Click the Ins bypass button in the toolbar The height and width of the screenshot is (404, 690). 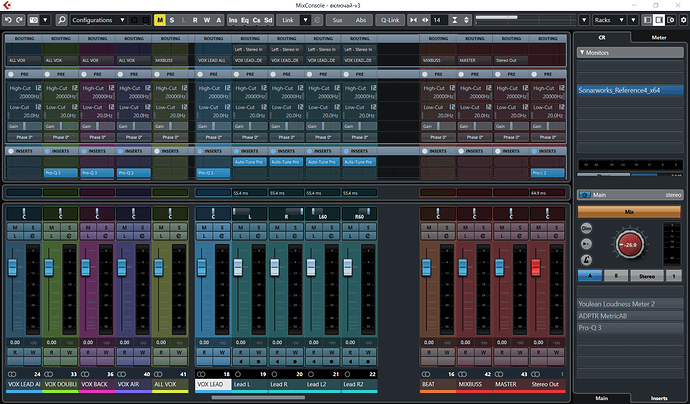(x=233, y=20)
